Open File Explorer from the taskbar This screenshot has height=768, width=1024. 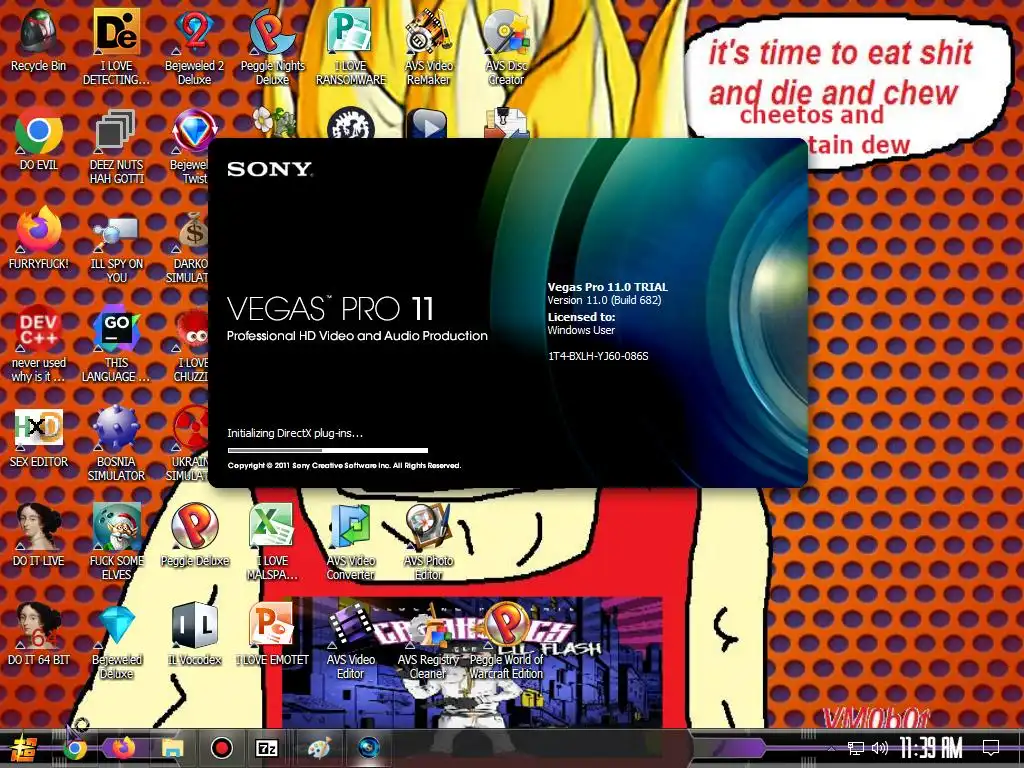tap(172, 748)
